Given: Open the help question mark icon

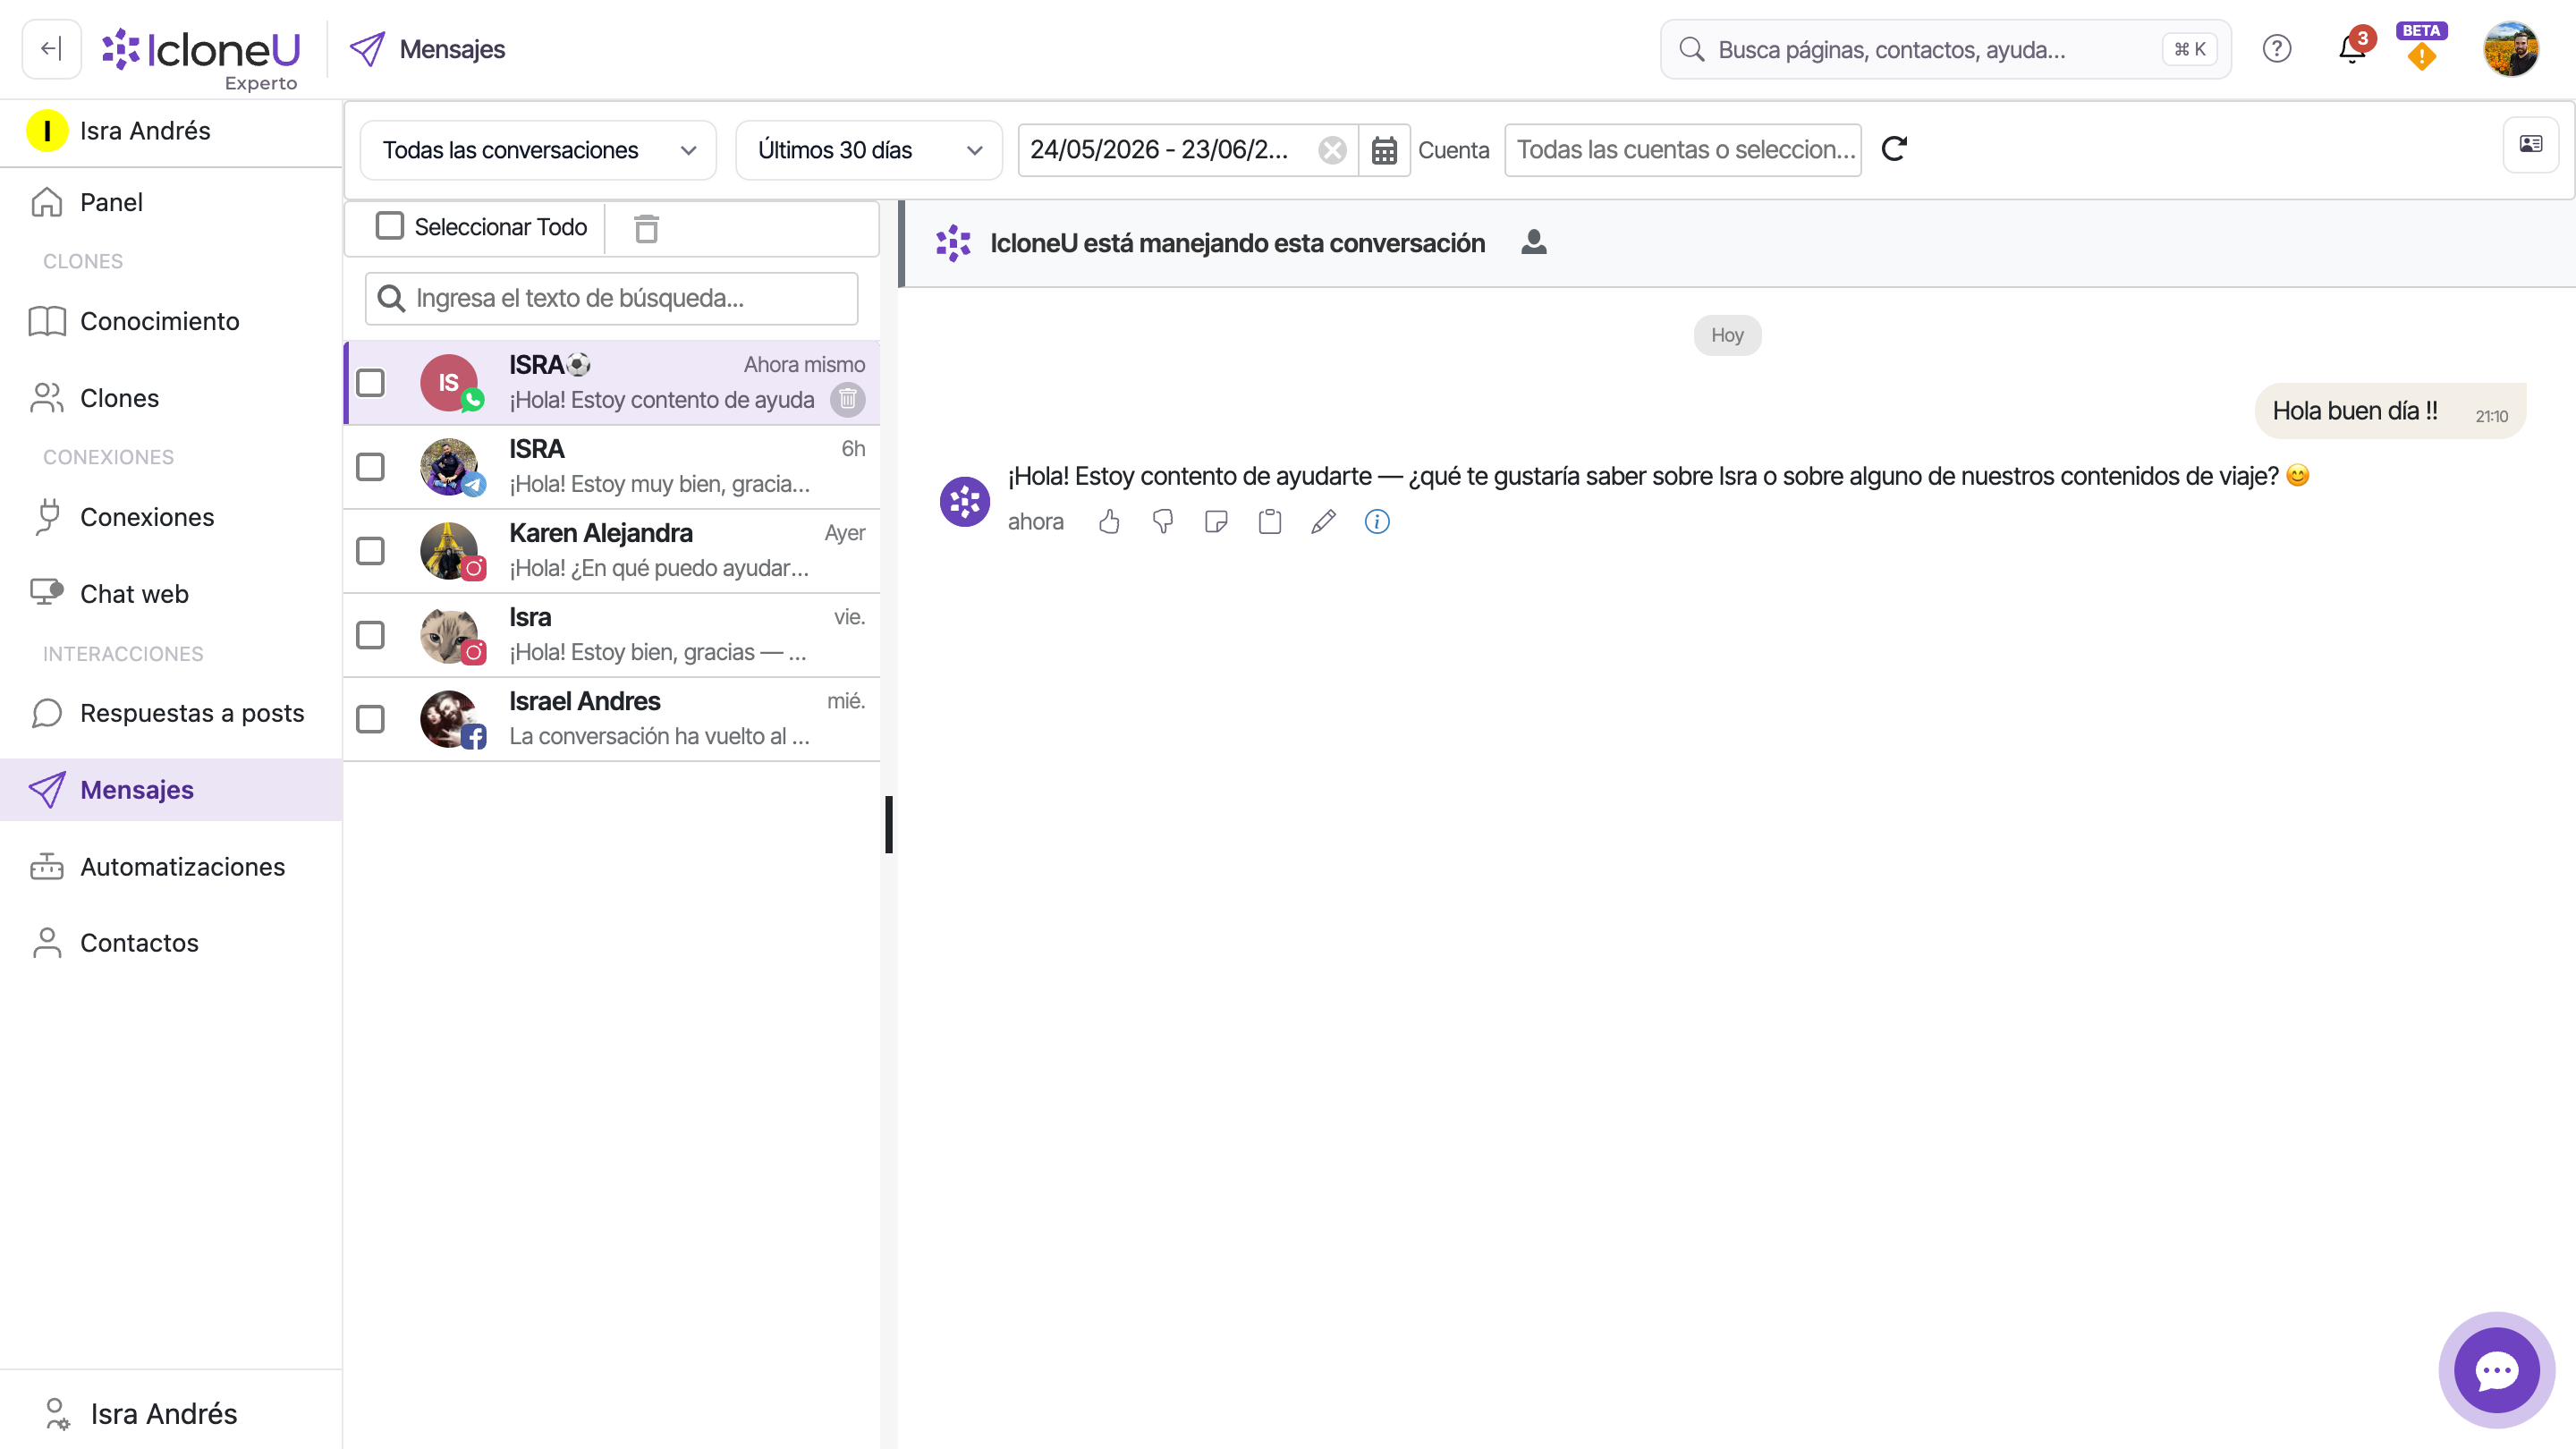Looking at the screenshot, I should coord(2276,49).
